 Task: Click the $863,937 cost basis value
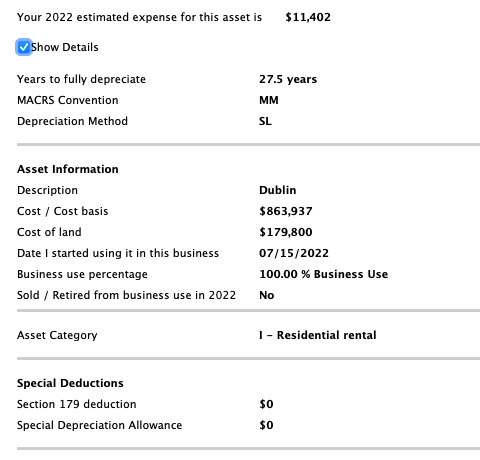pyautogui.click(x=286, y=211)
